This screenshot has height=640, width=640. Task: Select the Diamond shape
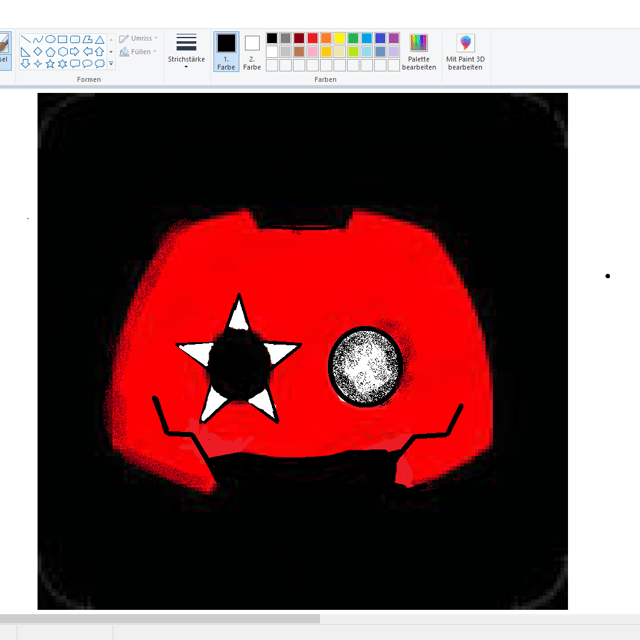tap(38, 51)
